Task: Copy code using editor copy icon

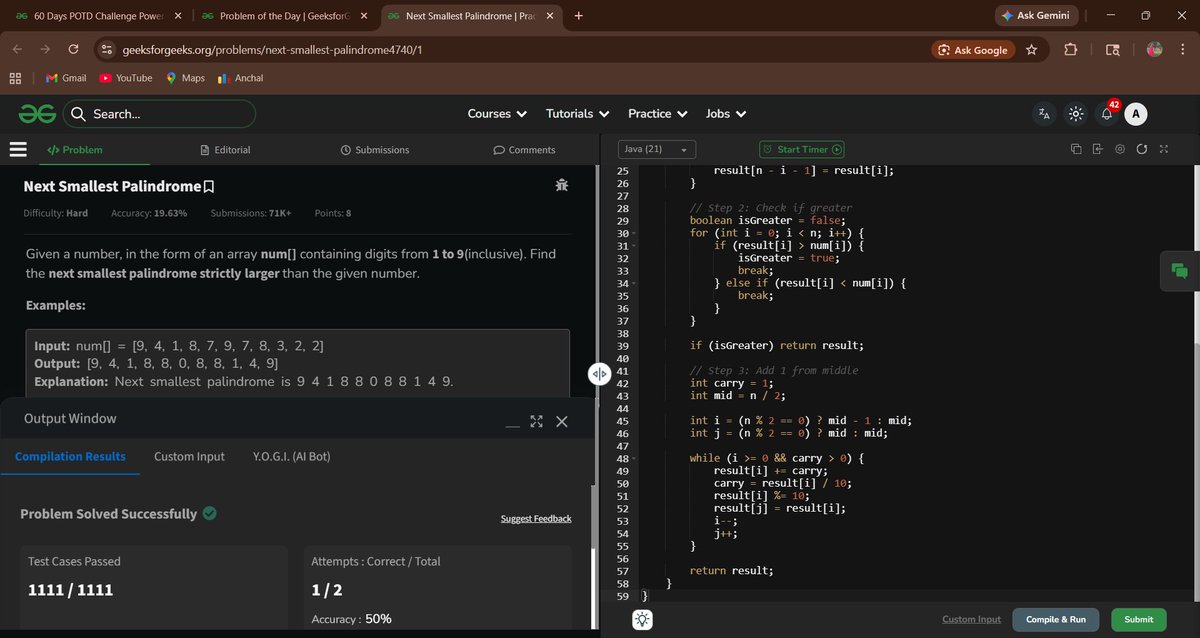Action: (x=1076, y=149)
